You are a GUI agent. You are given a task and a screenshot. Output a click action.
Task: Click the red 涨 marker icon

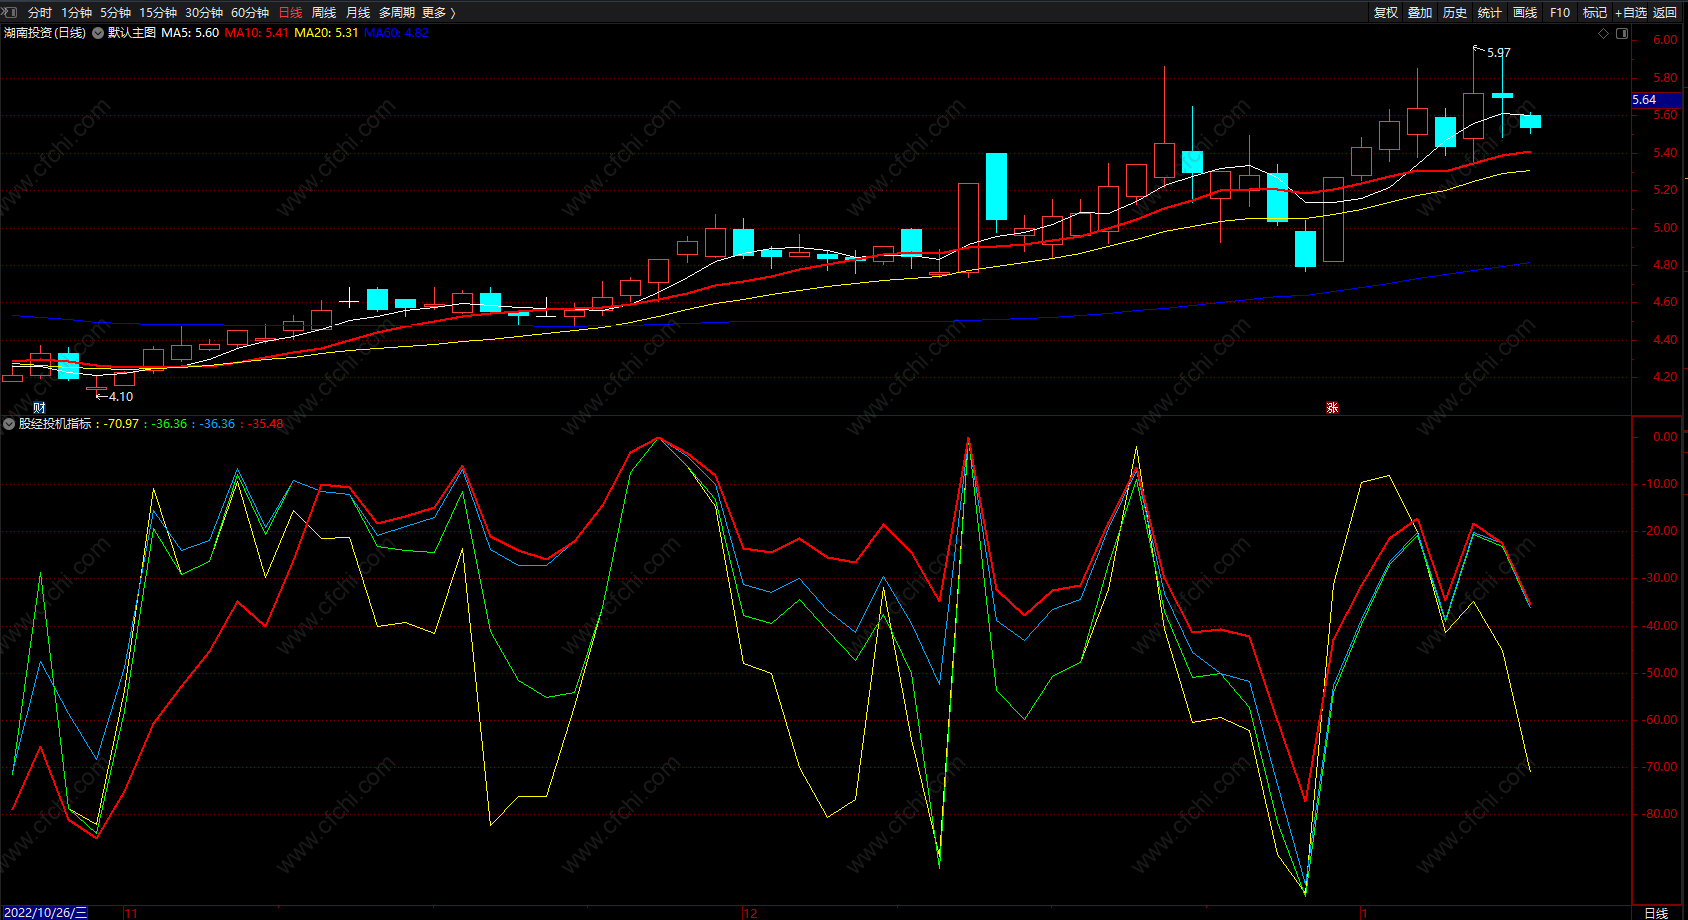[x=1332, y=407]
